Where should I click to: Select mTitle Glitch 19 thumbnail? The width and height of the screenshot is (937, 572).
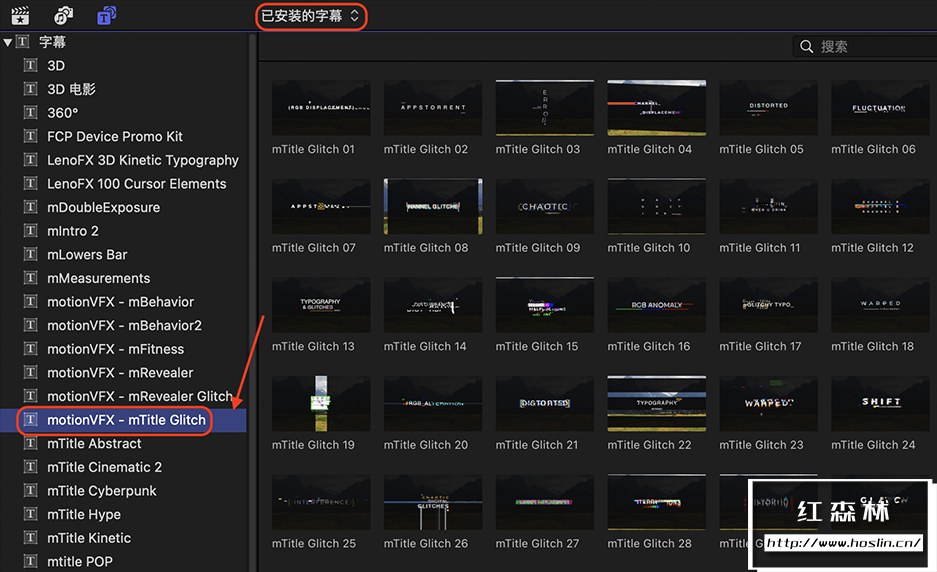[x=321, y=404]
